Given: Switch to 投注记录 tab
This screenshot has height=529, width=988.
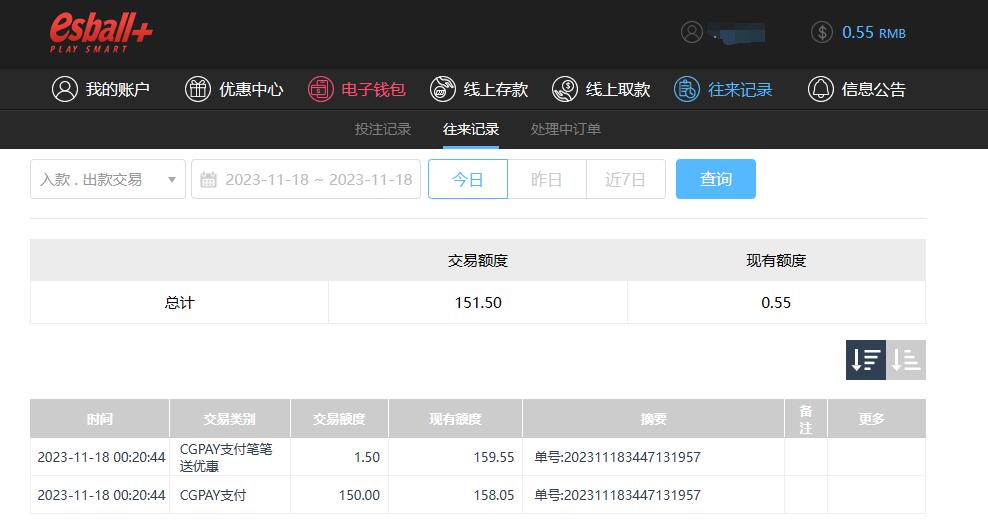Looking at the screenshot, I should 382,129.
